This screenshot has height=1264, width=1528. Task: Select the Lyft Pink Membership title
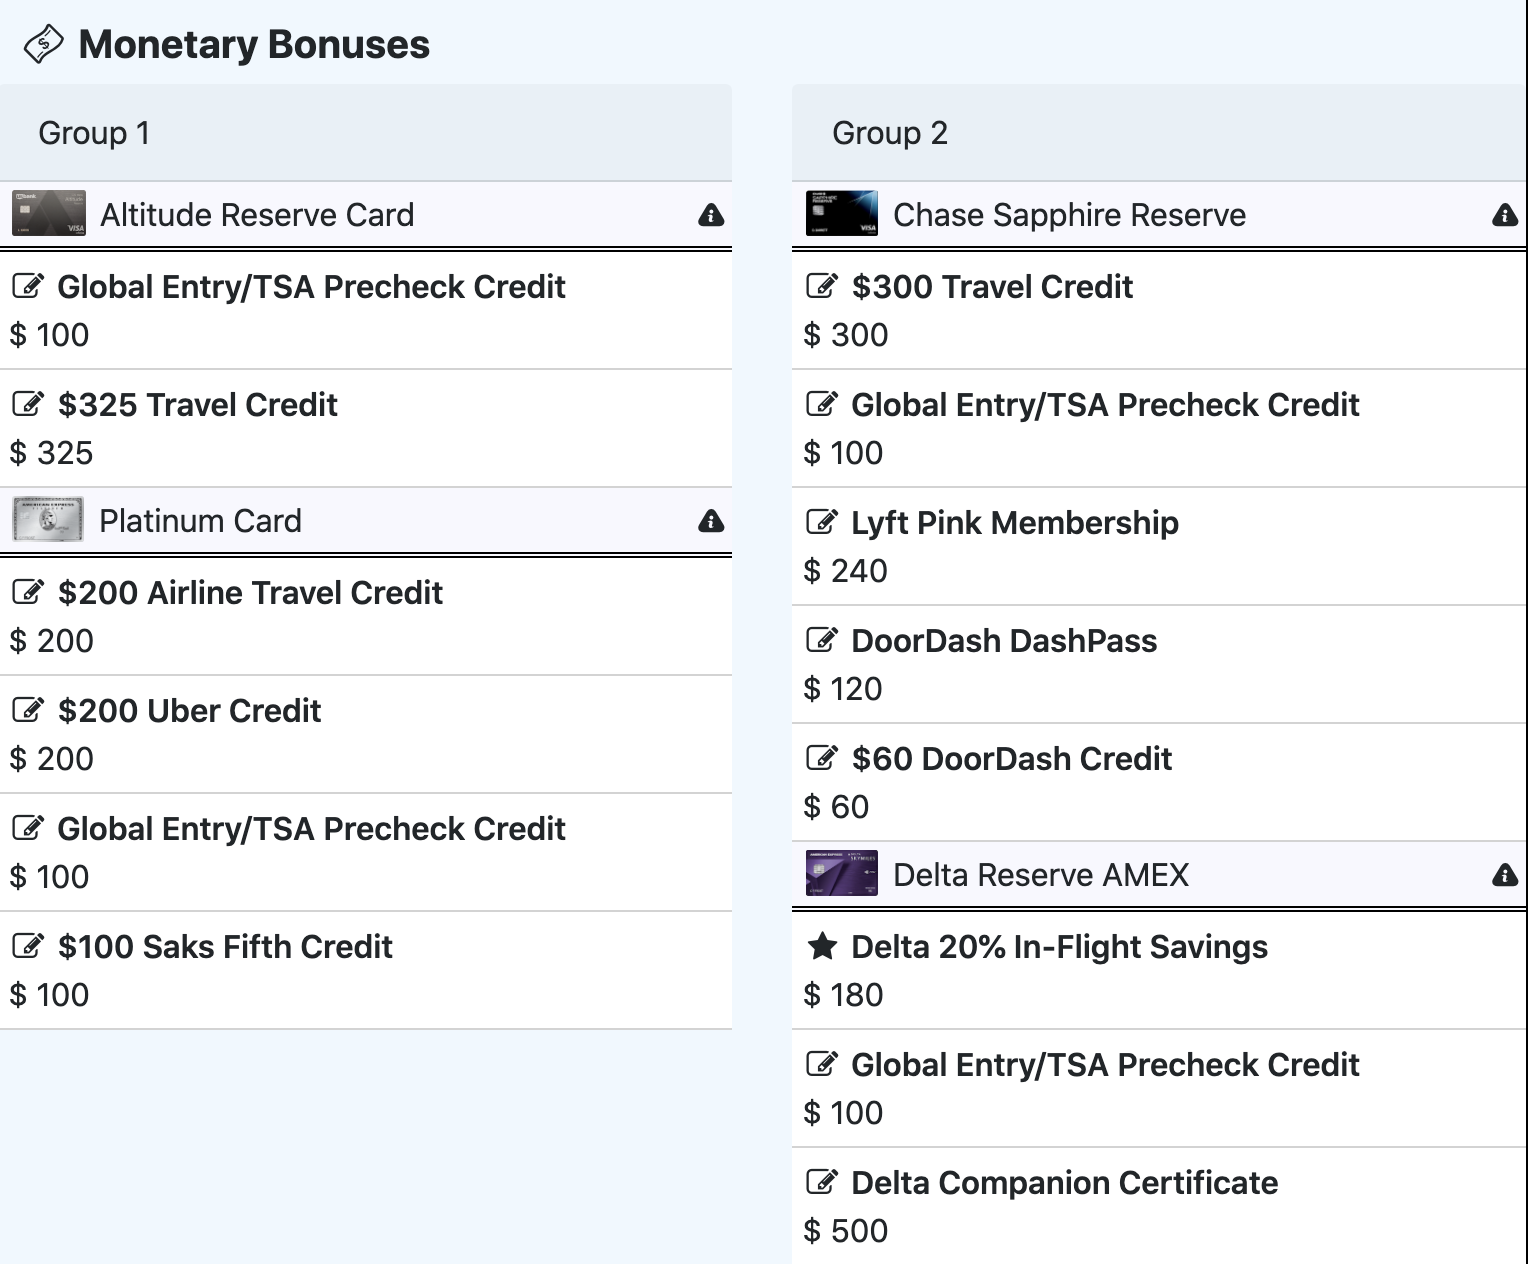click(x=1015, y=523)
